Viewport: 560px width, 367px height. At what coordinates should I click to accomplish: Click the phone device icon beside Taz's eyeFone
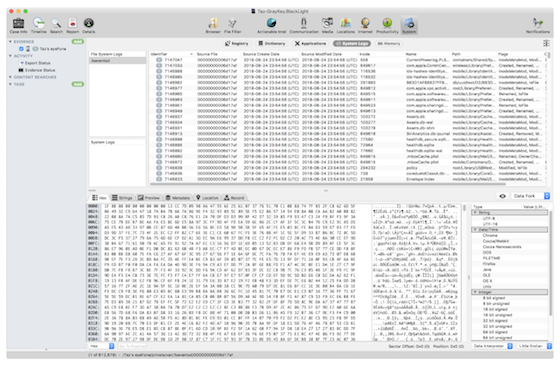(28, 49)
